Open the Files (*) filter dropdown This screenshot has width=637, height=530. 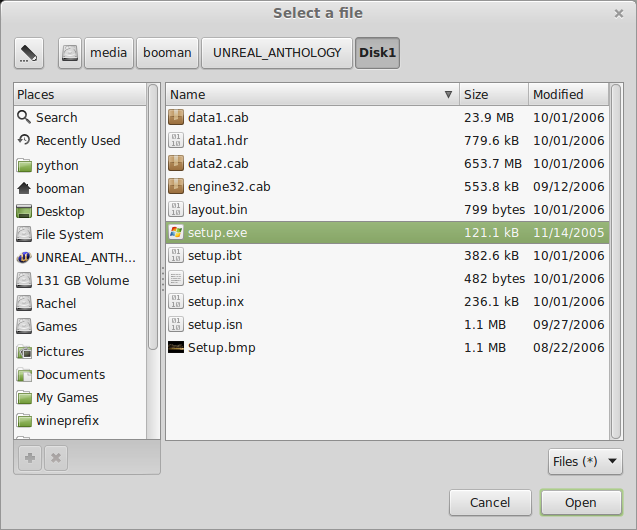[585, 462]
